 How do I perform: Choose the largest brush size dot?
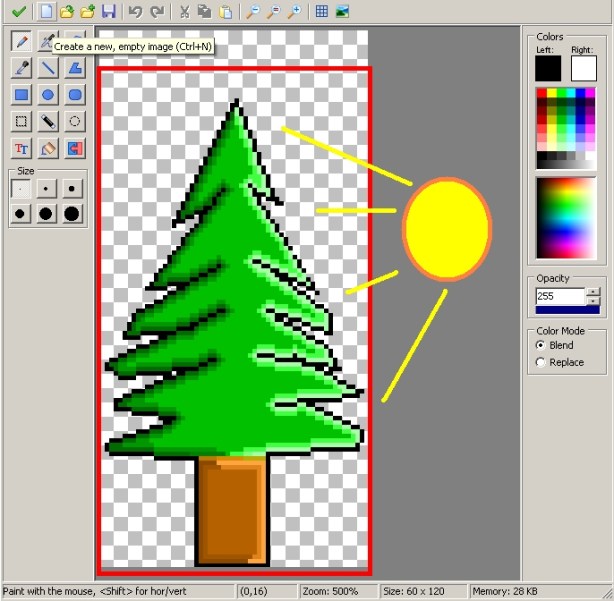click(72, 213)
